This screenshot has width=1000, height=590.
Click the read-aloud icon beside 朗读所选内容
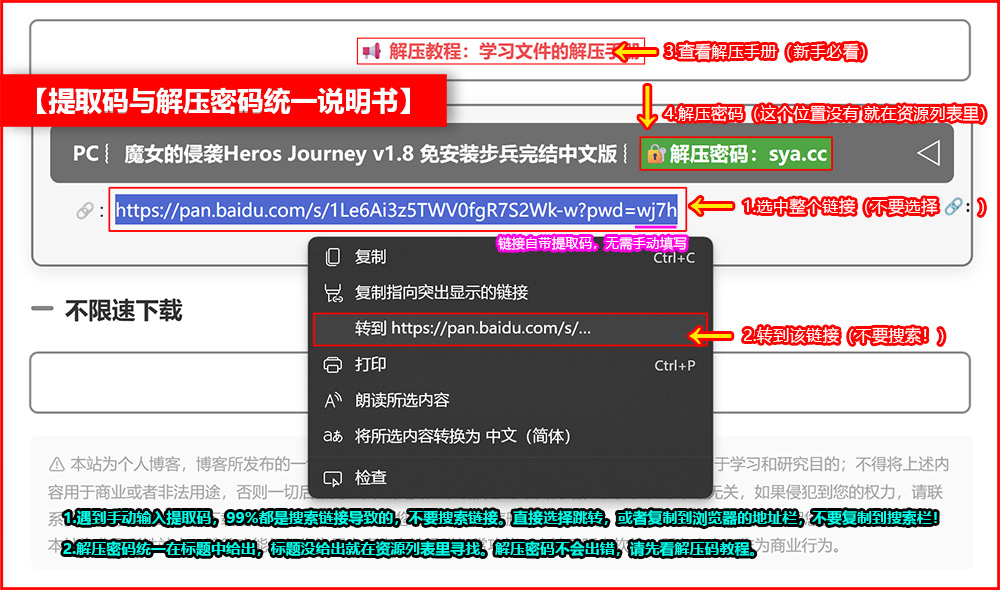pos(333,400)
